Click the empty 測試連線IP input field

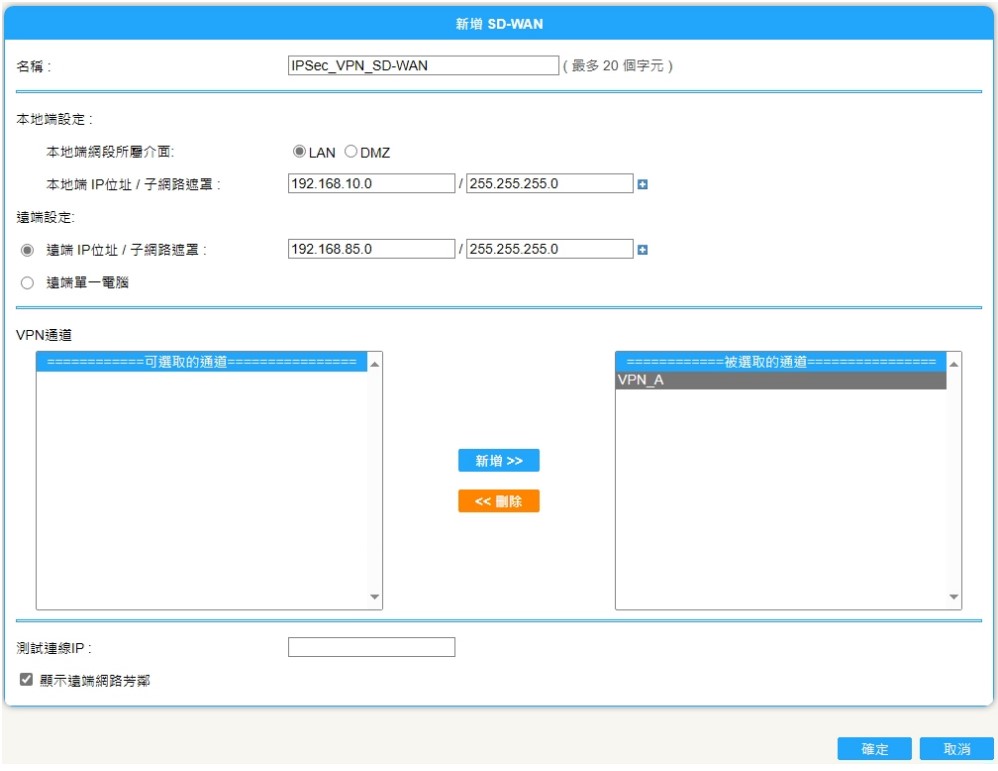point(371,647)
